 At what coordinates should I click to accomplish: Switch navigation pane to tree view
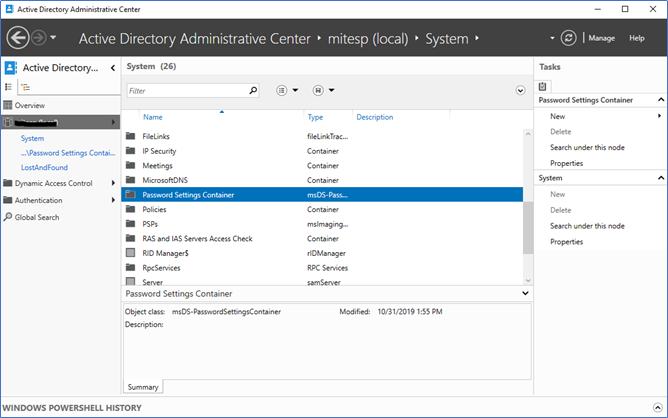click(26, 87)
